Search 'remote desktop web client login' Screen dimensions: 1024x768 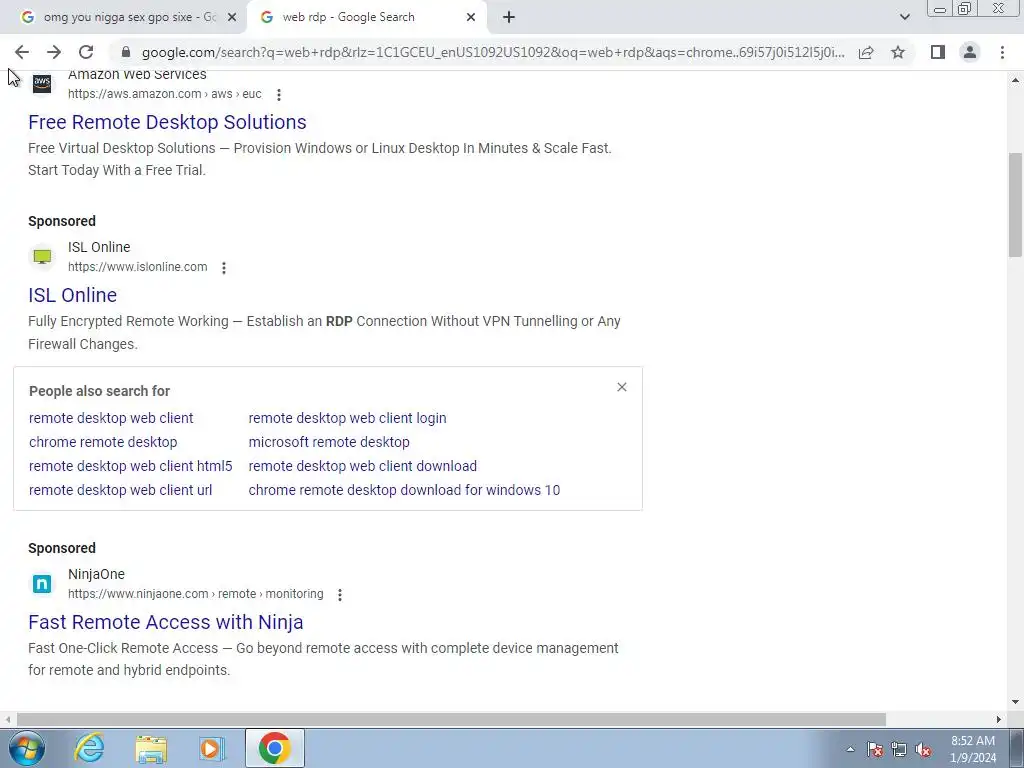[x=347, y=418]
